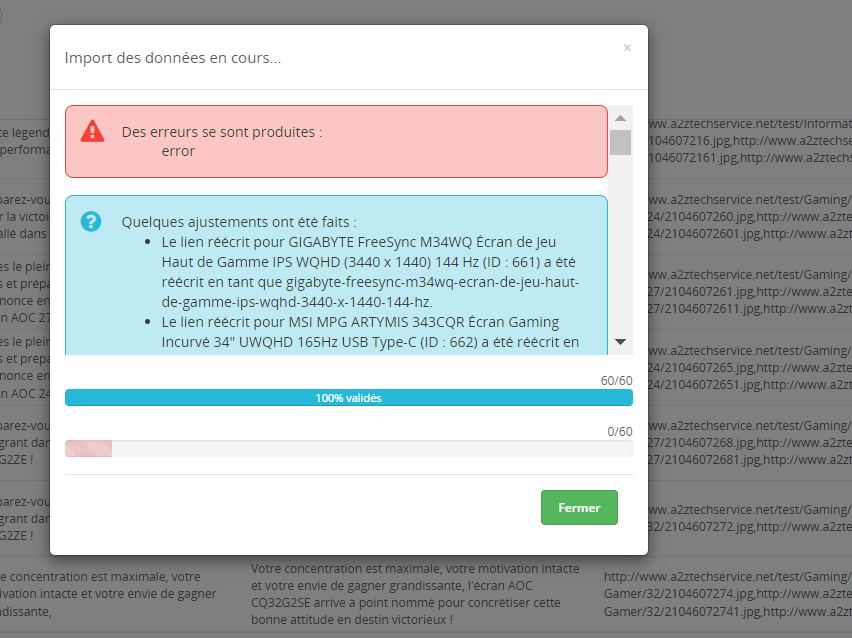This screenshot has height=638, width=852.
Task: Click the messages scrollbar thumb
Action: (x=621, y=142)
